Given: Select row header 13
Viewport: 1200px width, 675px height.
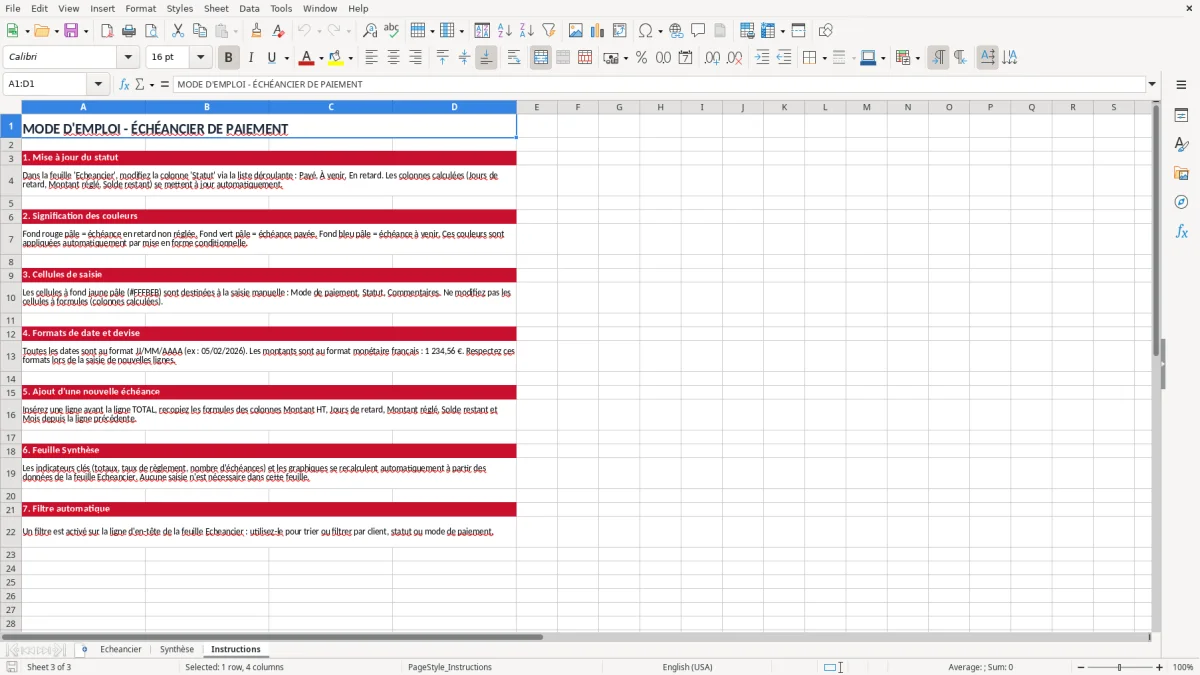Looking at the screenshot, I should [11, 356].
